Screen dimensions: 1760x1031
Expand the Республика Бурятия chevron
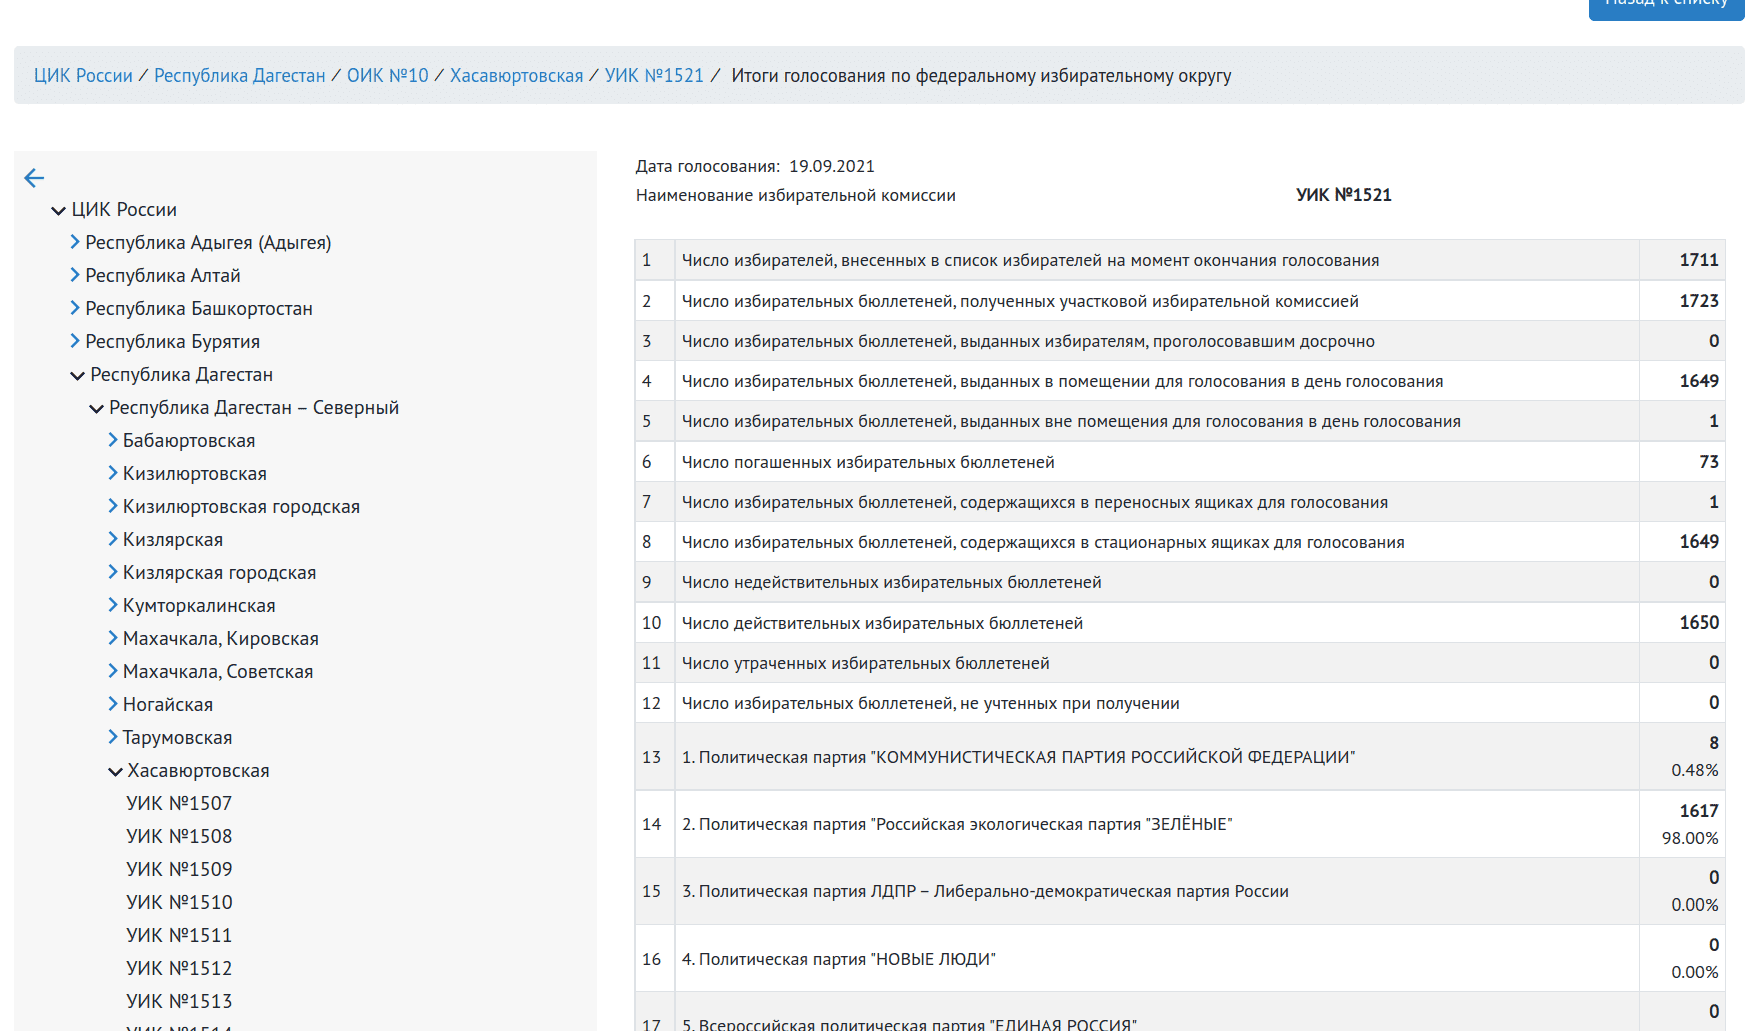75,341
